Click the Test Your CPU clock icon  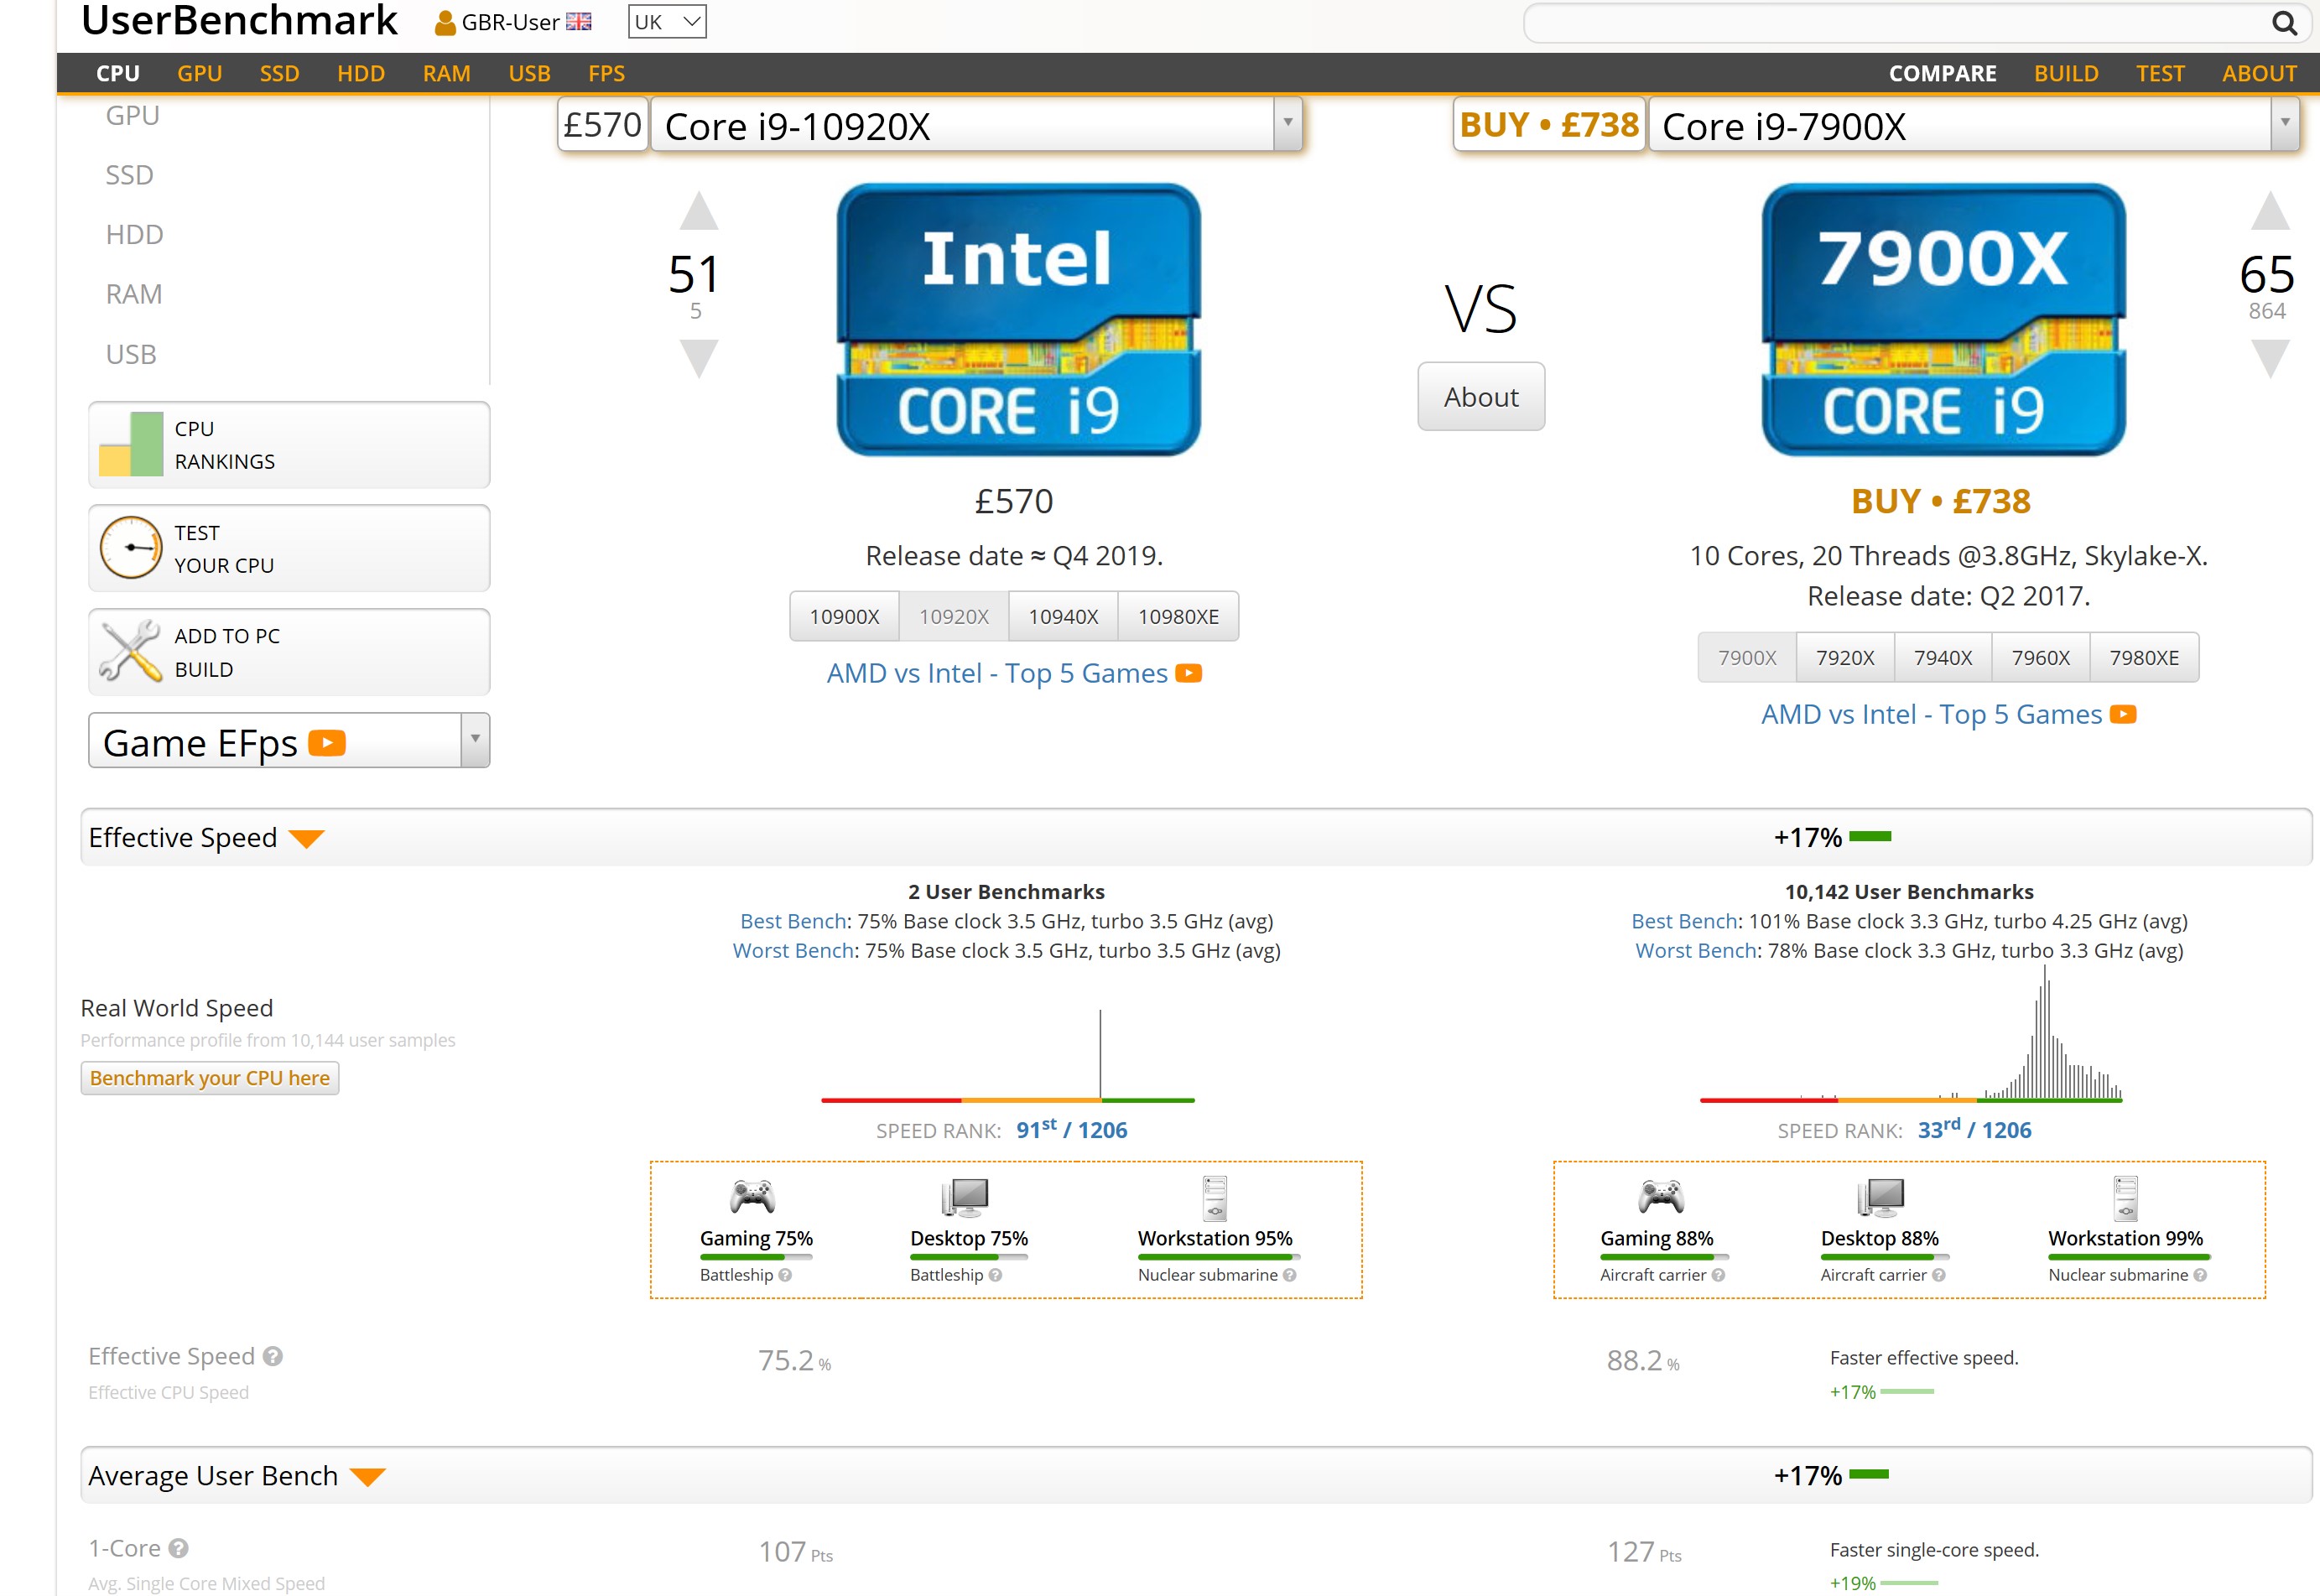pos(130,548)
